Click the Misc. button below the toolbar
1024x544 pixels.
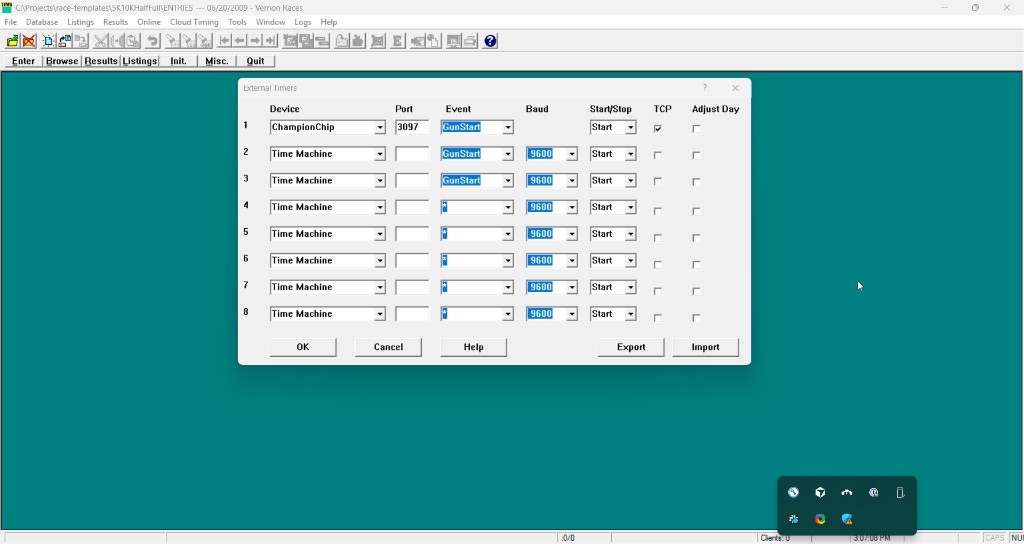coord(217,61)
